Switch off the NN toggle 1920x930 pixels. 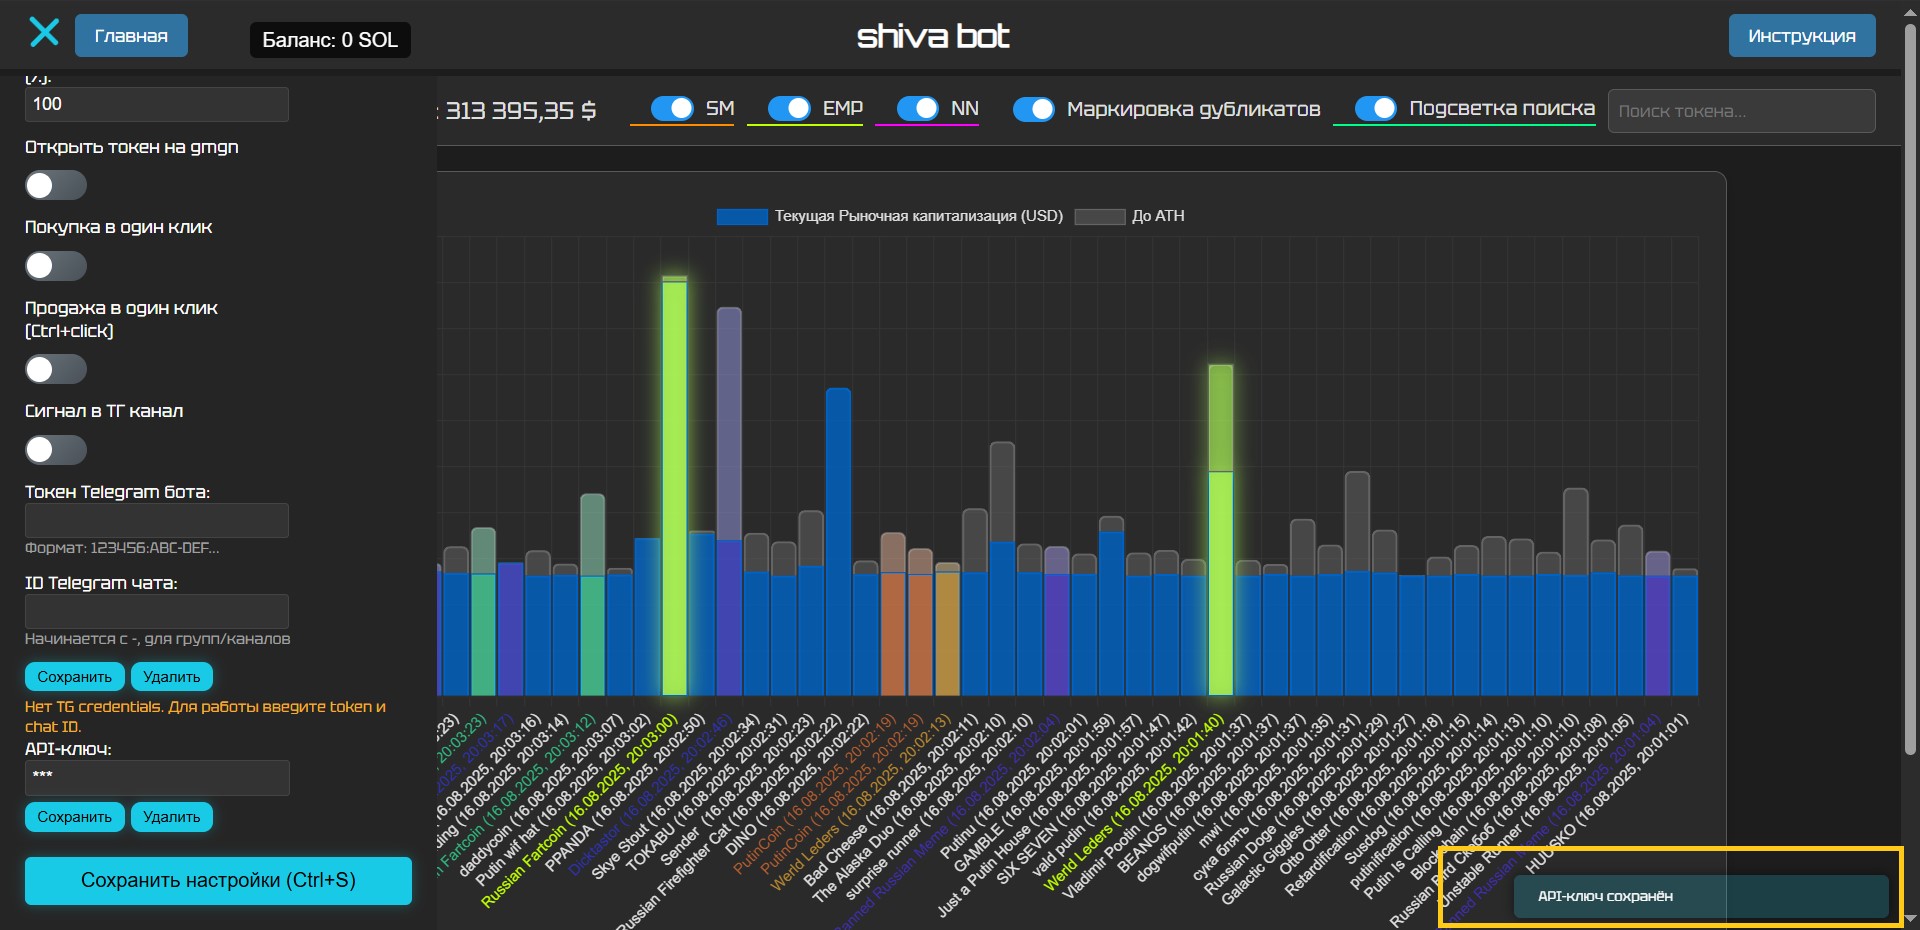point(918,108)
